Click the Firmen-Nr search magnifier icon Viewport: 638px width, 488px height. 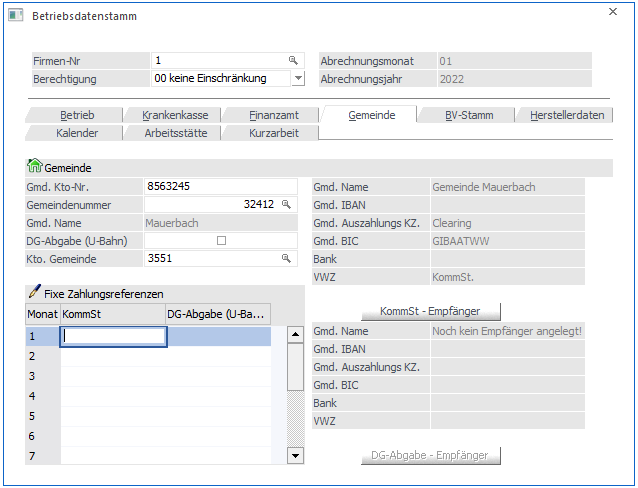(293, 60)
